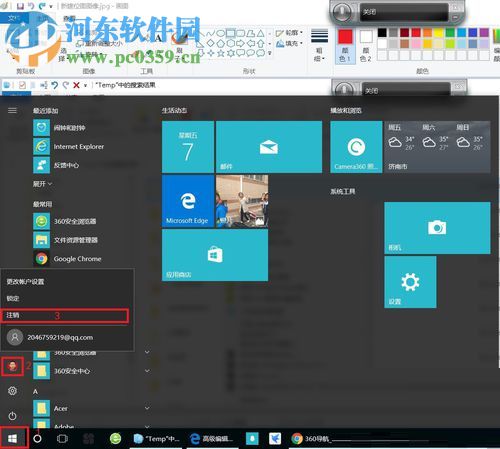This screenshot has width=500, height=449.
Task: Click the user avatar in the Start sidebar
Action: [13, 367]
